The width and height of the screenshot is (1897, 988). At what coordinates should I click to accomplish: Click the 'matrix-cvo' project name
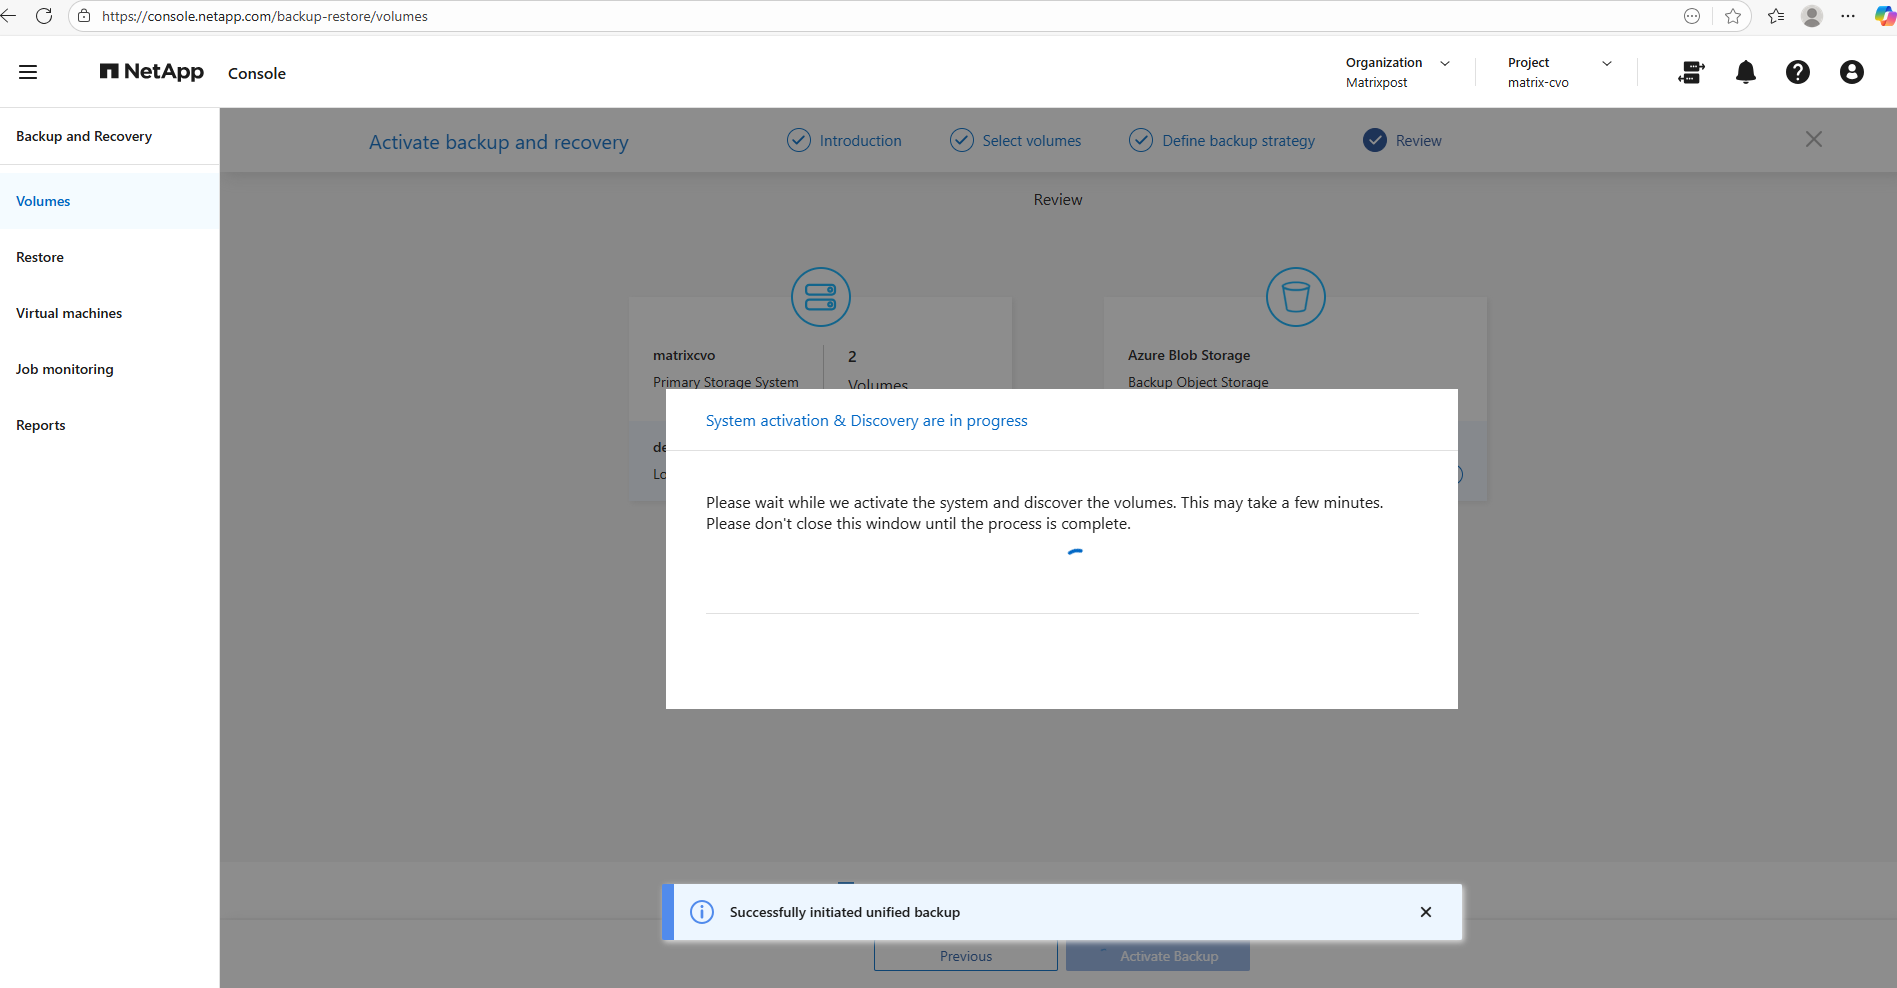pyautogui.click(x=1538, y=83)
